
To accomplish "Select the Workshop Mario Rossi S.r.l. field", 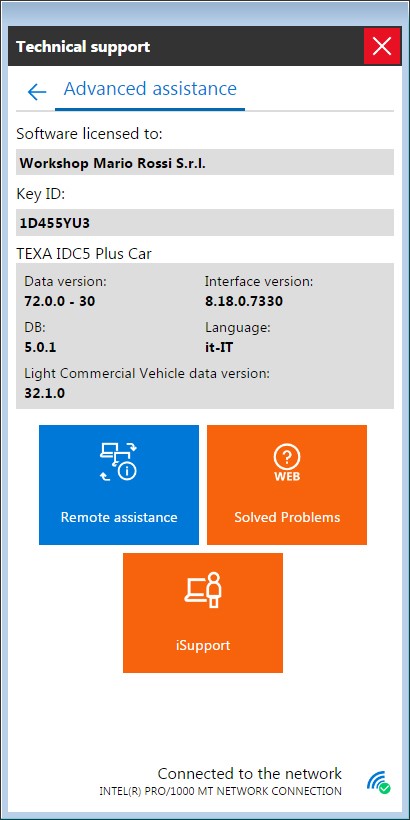I will (205, 162).
